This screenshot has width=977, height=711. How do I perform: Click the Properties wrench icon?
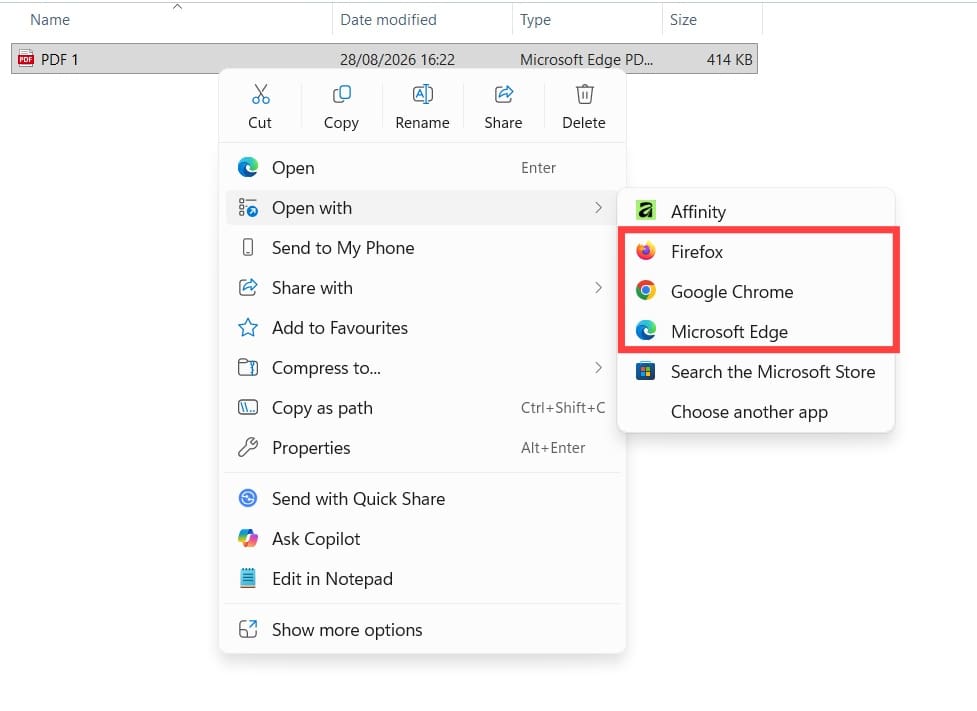[x=248, y=447]
